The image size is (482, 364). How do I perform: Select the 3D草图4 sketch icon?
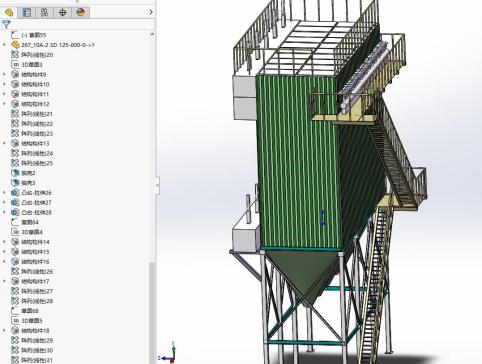pos(15,232)
